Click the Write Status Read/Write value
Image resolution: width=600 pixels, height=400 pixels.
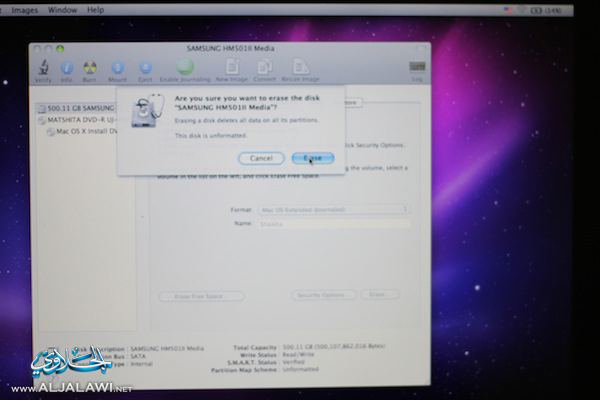[298, 354]
